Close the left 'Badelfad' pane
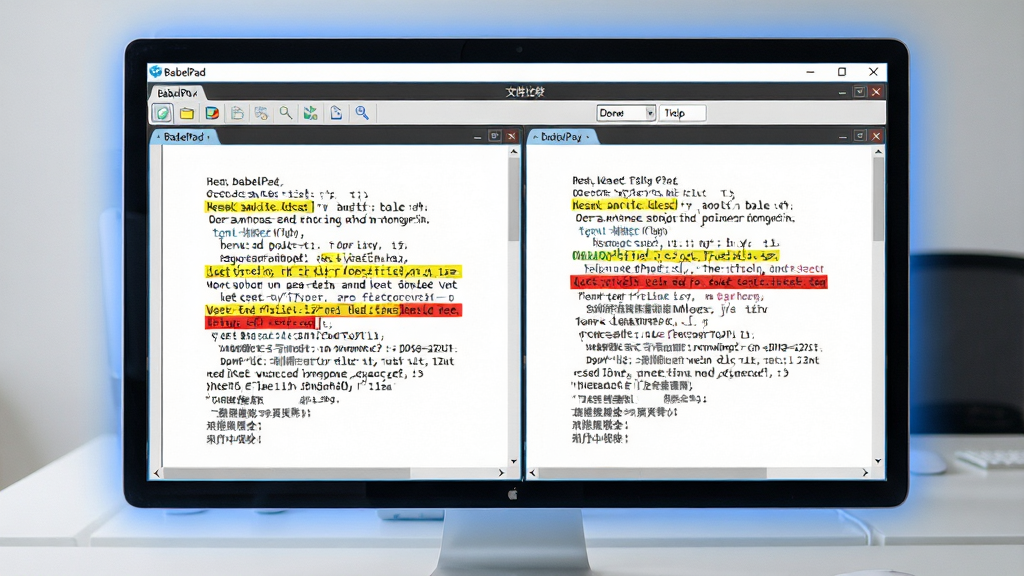The image size is (1024, 576). click(x=511, y=136)
